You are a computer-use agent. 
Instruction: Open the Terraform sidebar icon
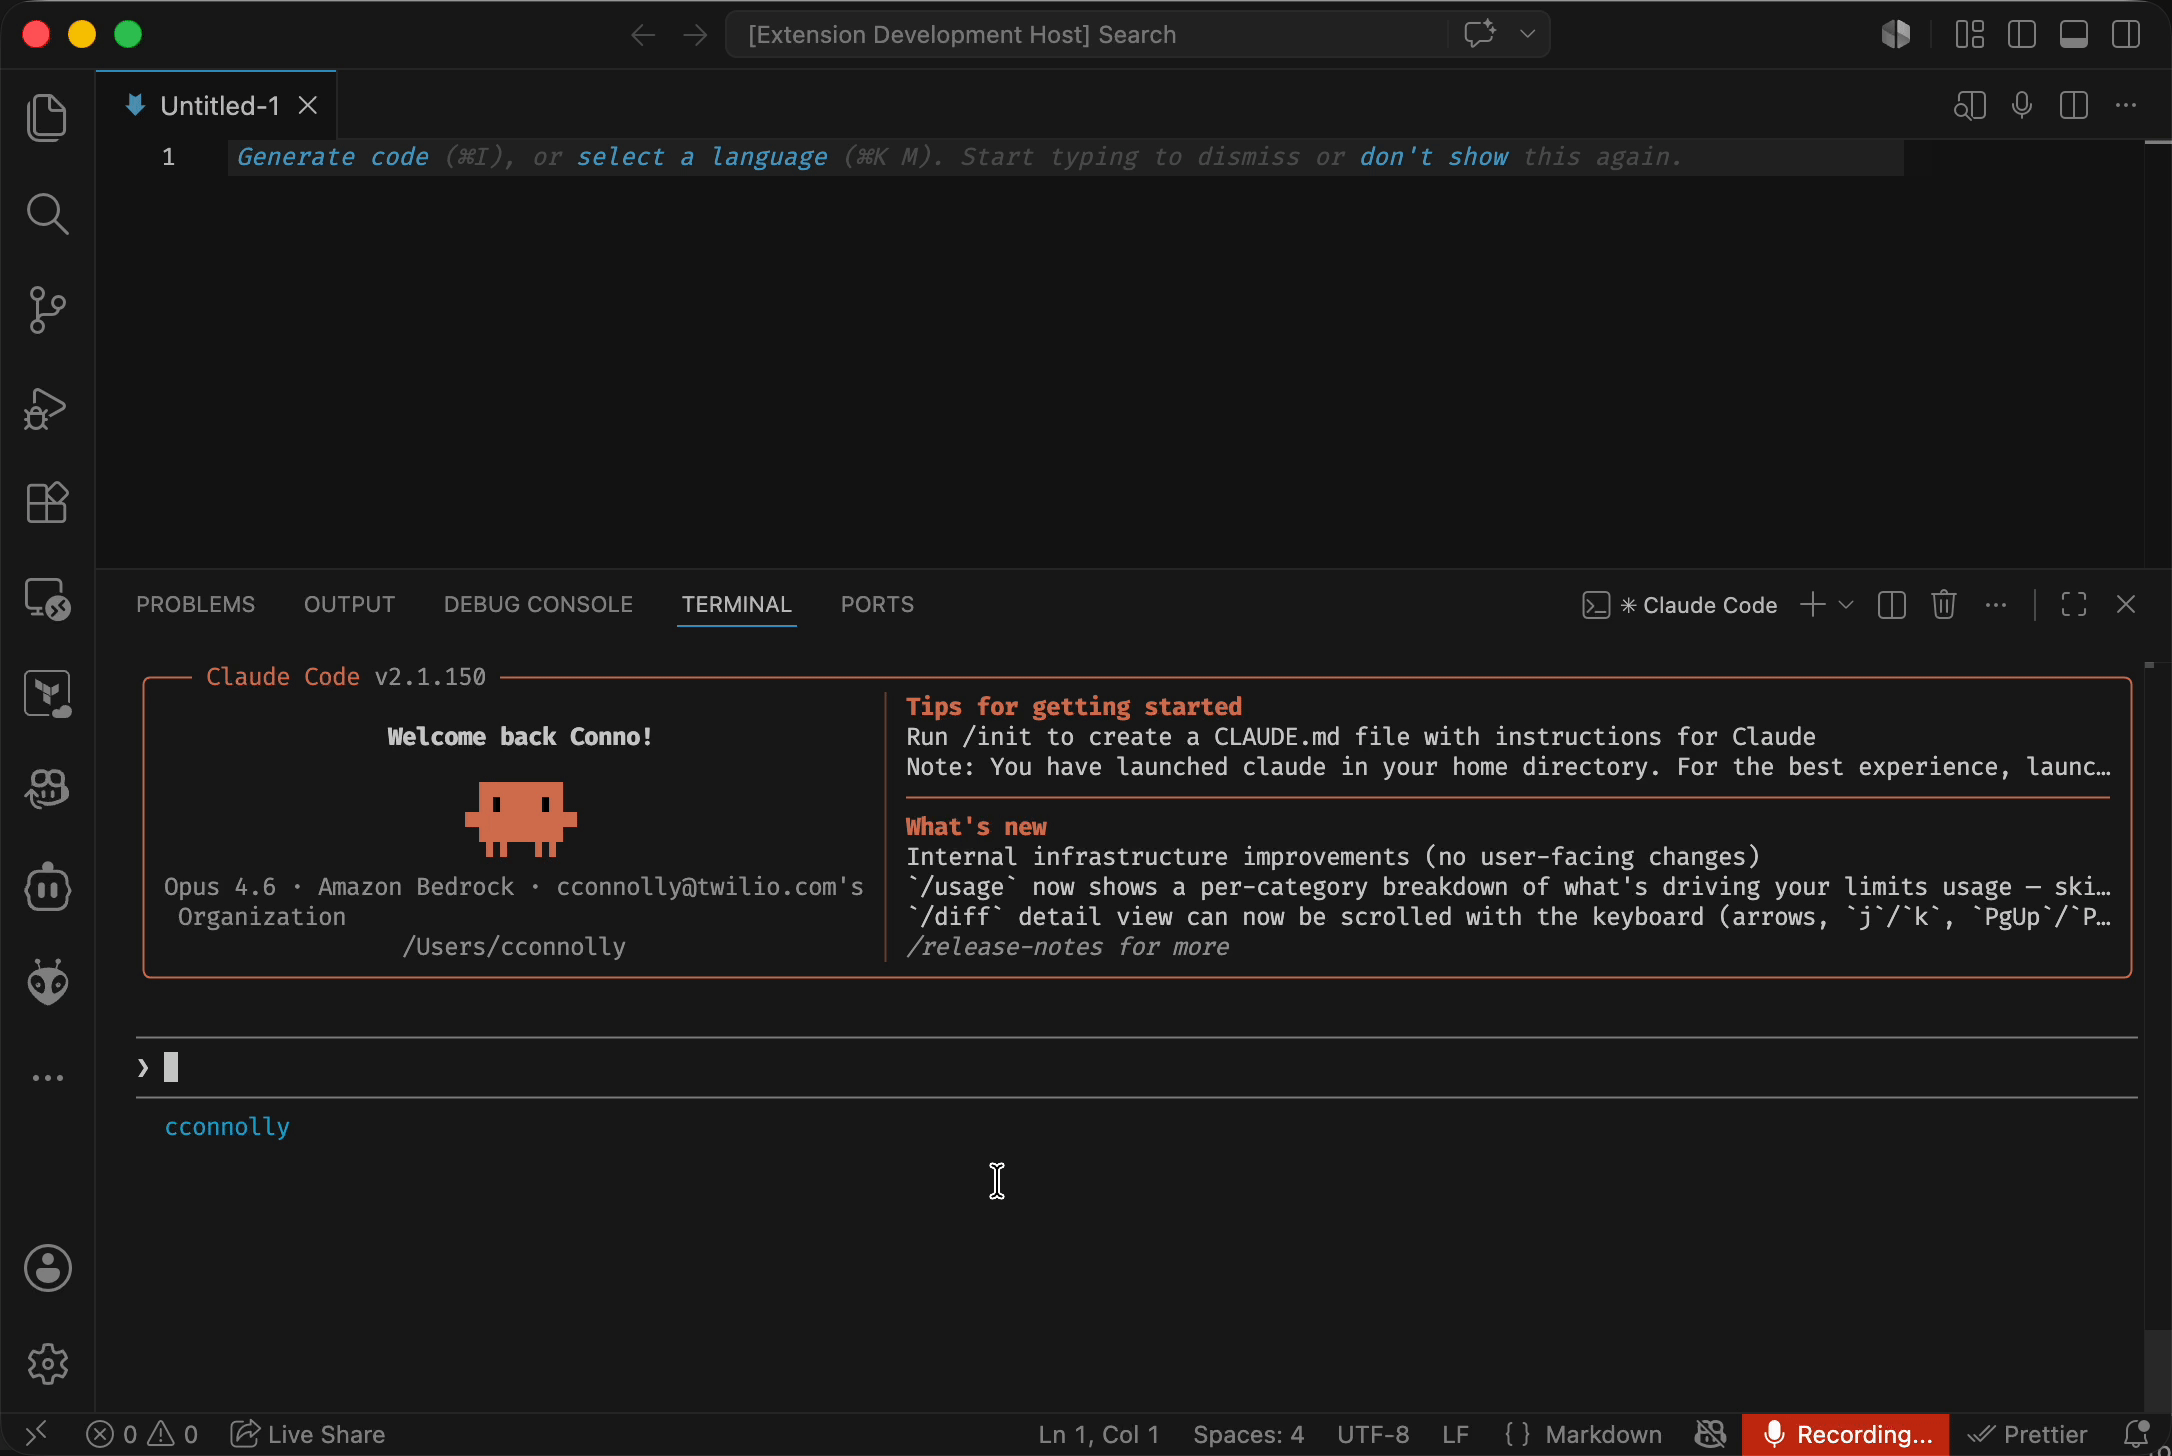pos(47,694)
